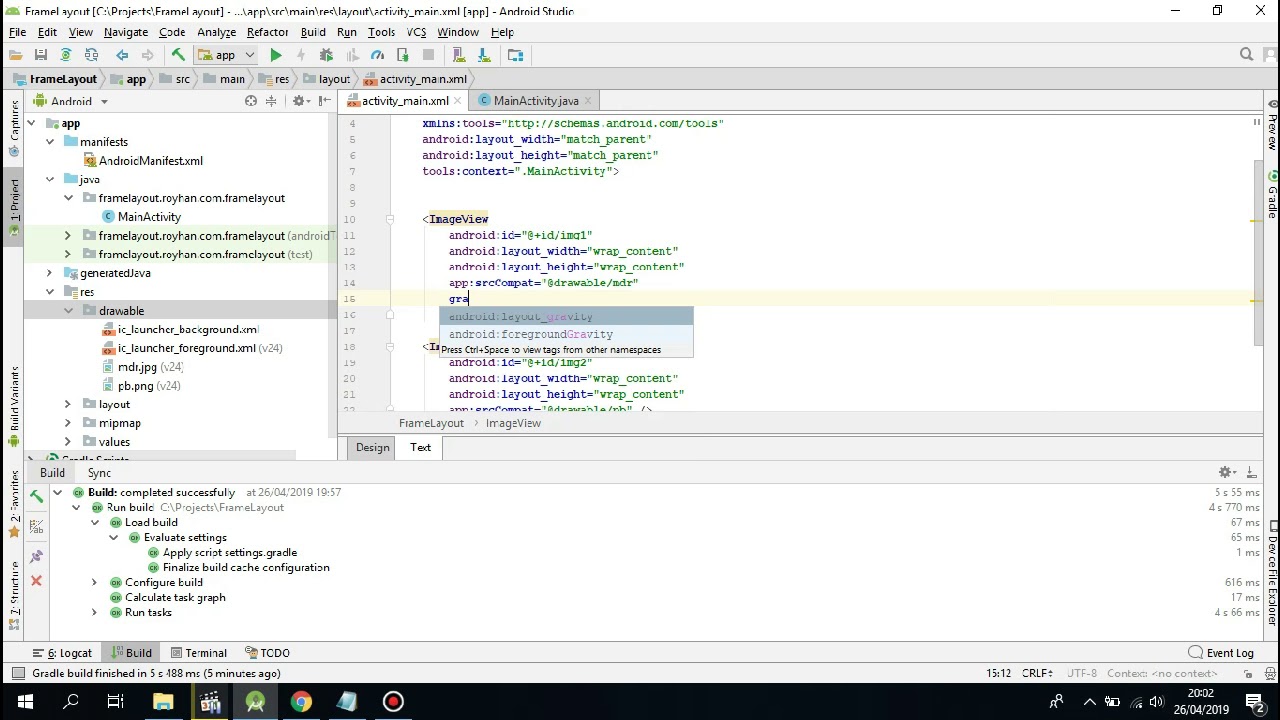Open the SDK Manager icon
The height and width of the screenshot is (720, 1280).
484,55
